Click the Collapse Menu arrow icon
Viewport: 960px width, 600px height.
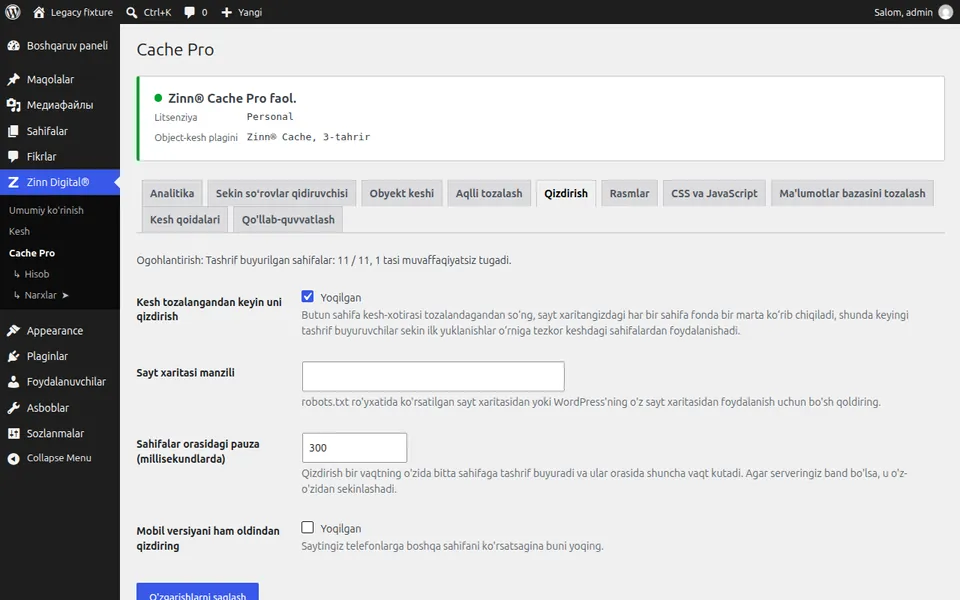pos(13,459)
